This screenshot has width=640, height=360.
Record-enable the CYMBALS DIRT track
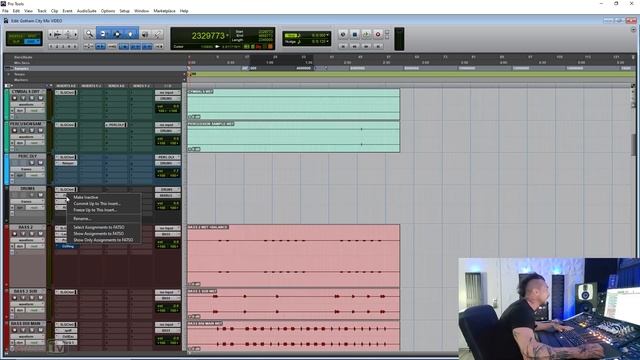pos(15,98)
